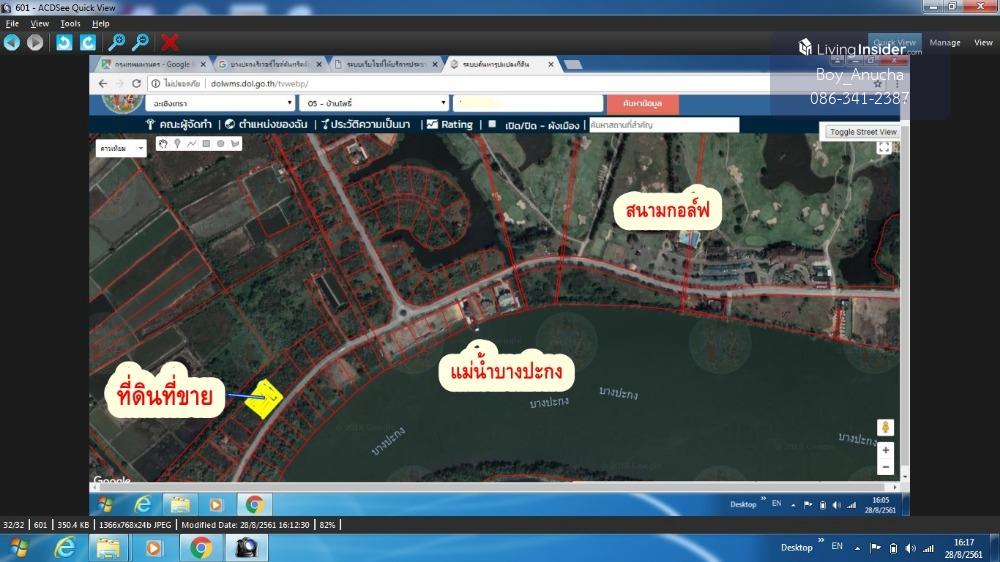The image size is (1000, 562).
Task: Rotate the image left (counterclockwise)
Action: [x=64, y=42]
